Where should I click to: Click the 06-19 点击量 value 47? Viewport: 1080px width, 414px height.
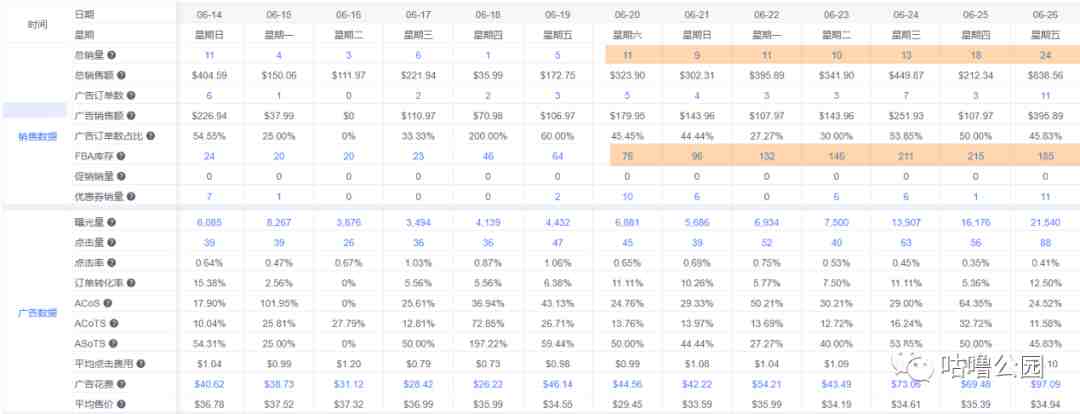coord(557,242)
